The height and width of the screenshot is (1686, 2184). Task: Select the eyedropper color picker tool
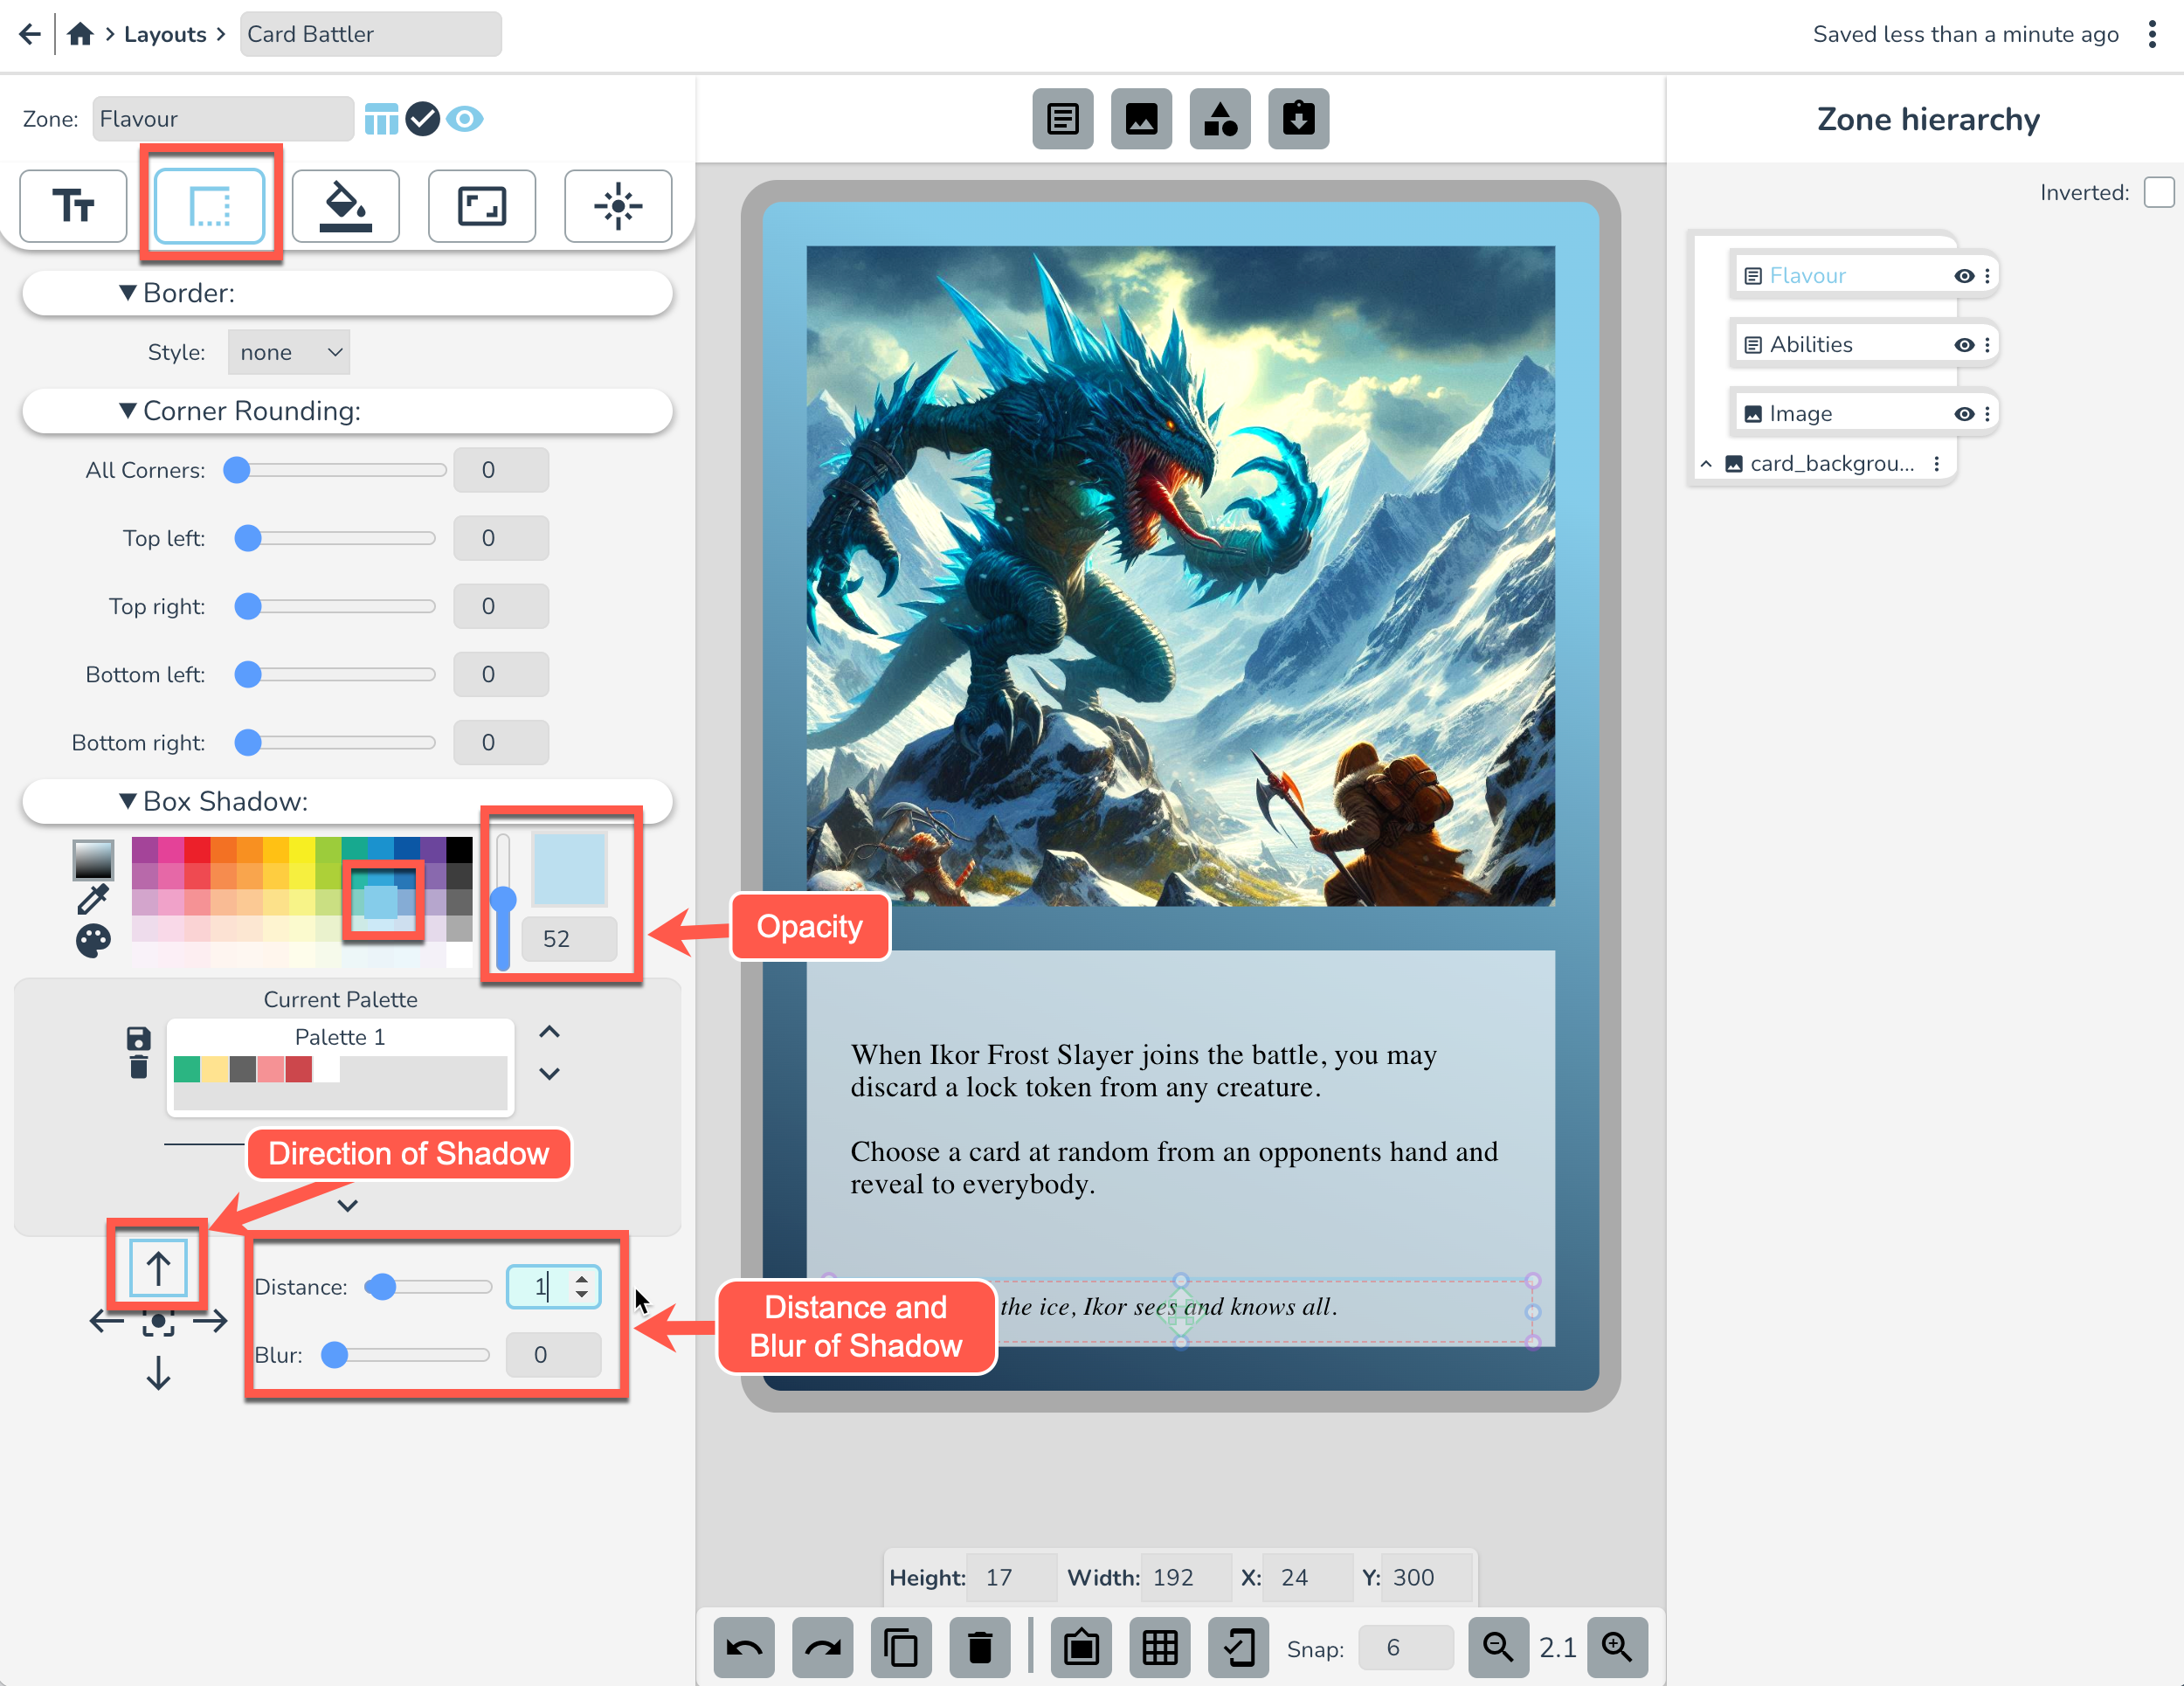click(x=93, y=899)
